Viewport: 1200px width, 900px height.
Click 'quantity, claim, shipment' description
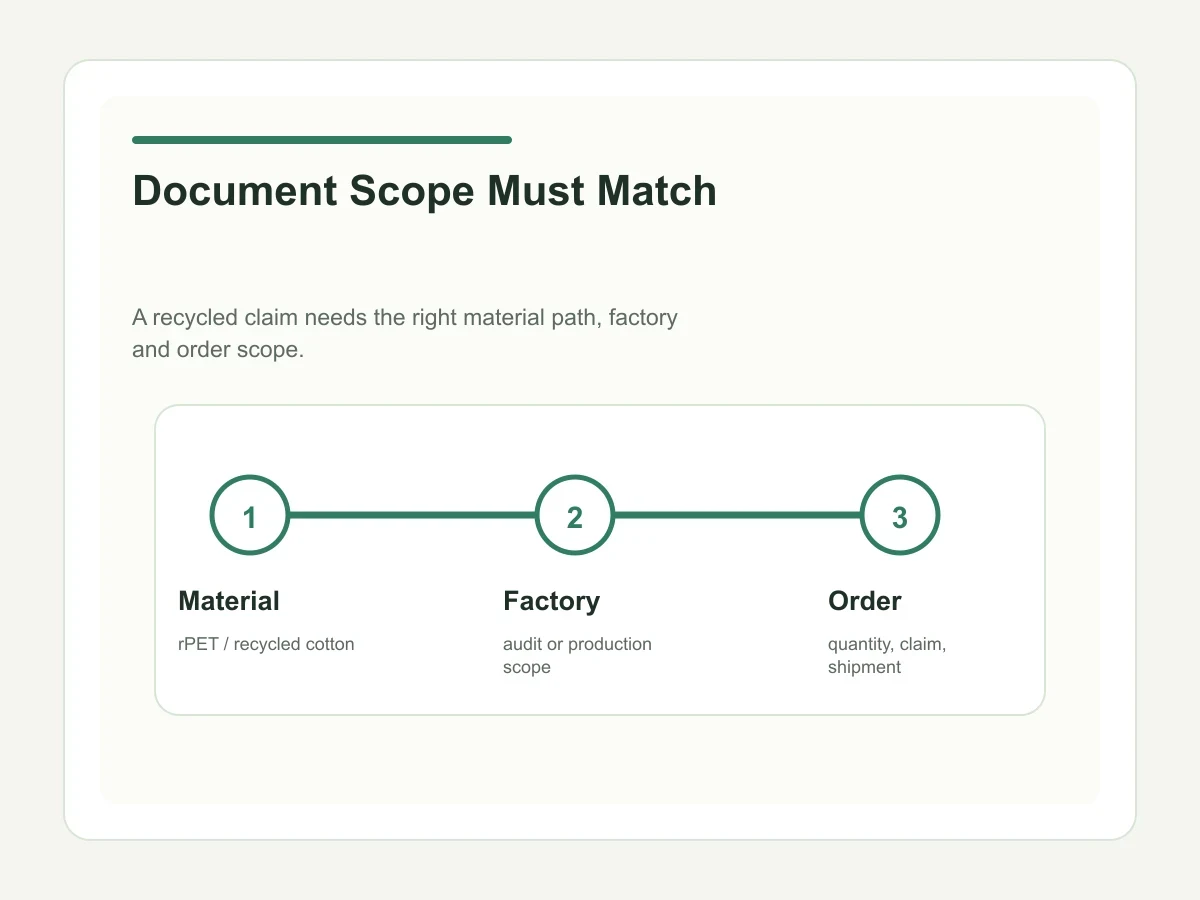point(887,655)
